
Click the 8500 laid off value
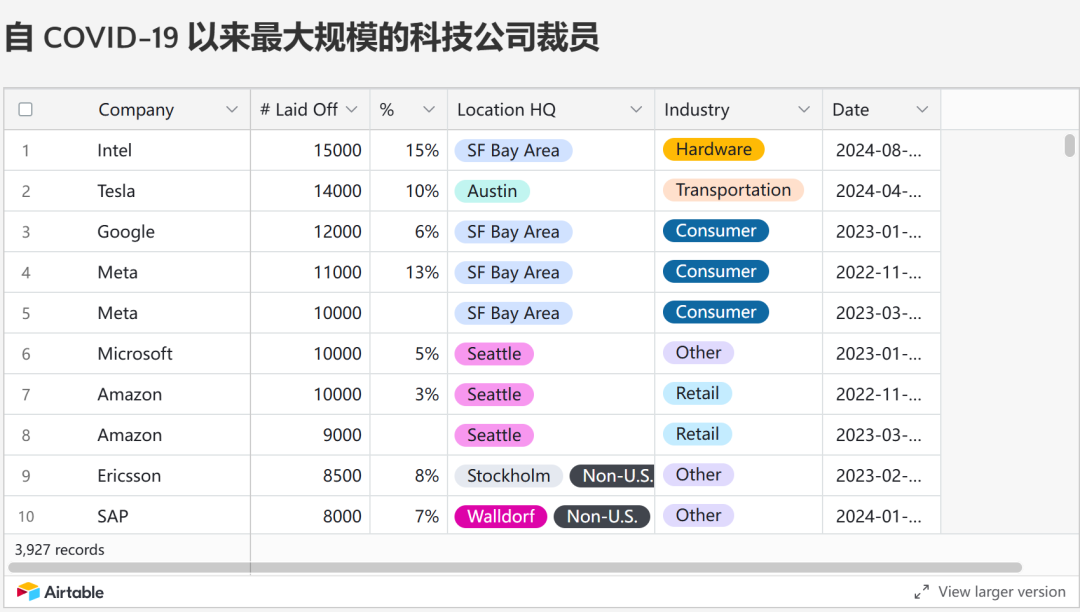342,476
